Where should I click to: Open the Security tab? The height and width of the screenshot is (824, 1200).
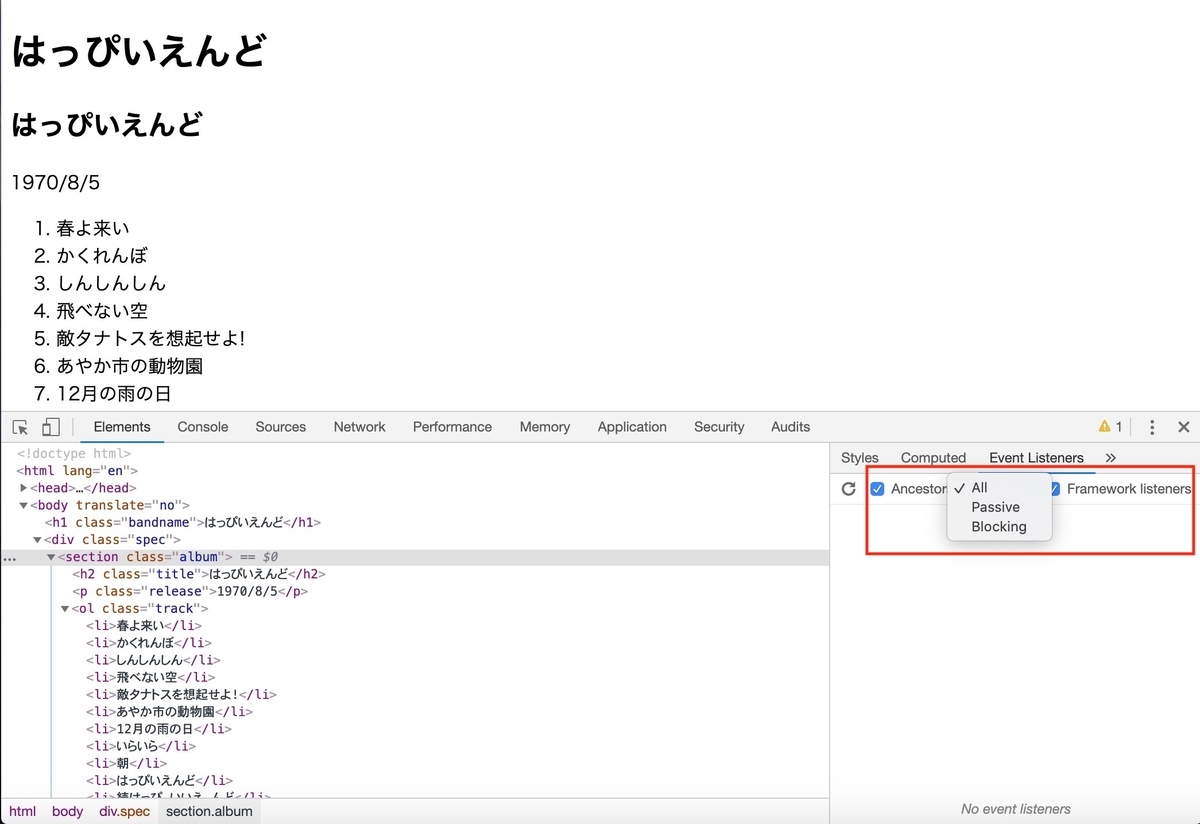(719, 427)
